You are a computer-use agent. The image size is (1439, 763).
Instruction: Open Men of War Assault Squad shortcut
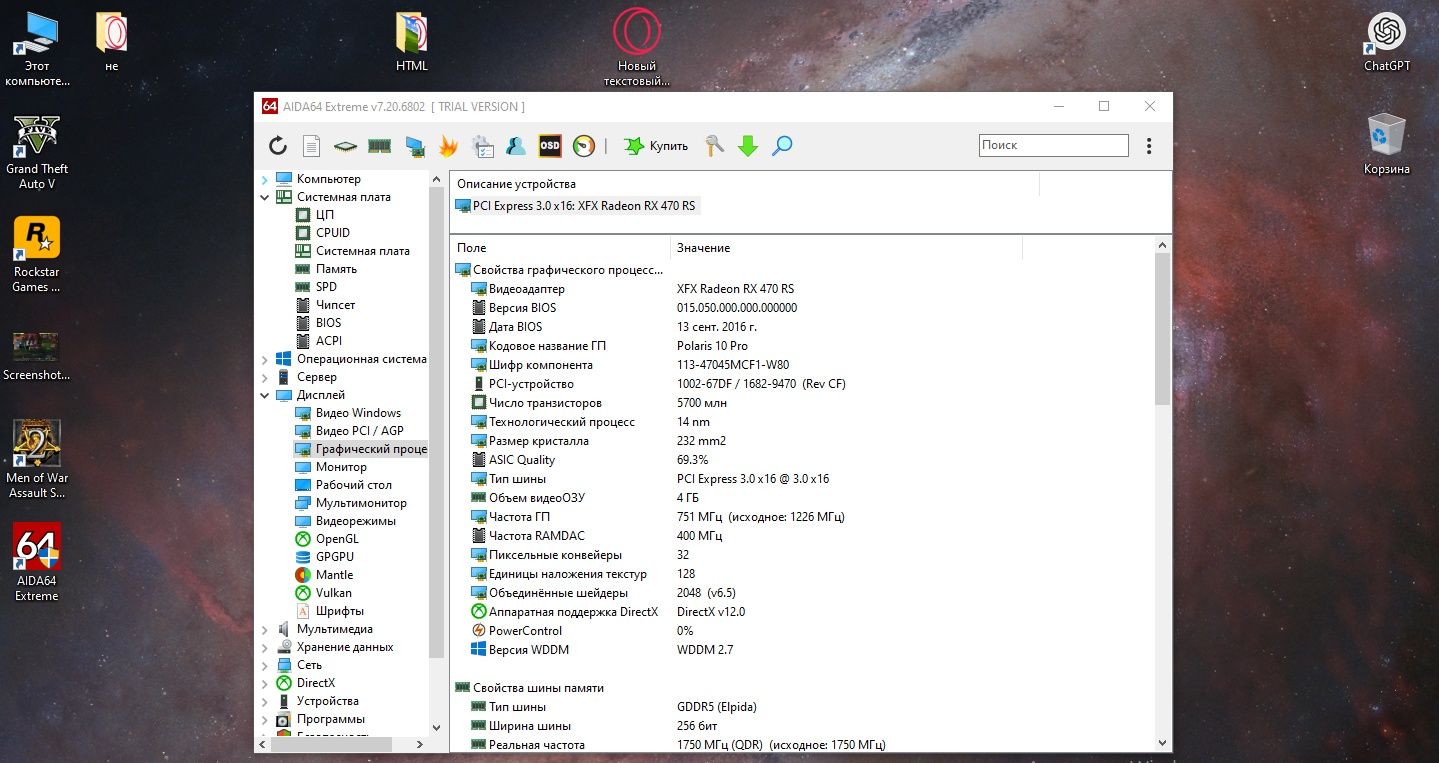37,460
